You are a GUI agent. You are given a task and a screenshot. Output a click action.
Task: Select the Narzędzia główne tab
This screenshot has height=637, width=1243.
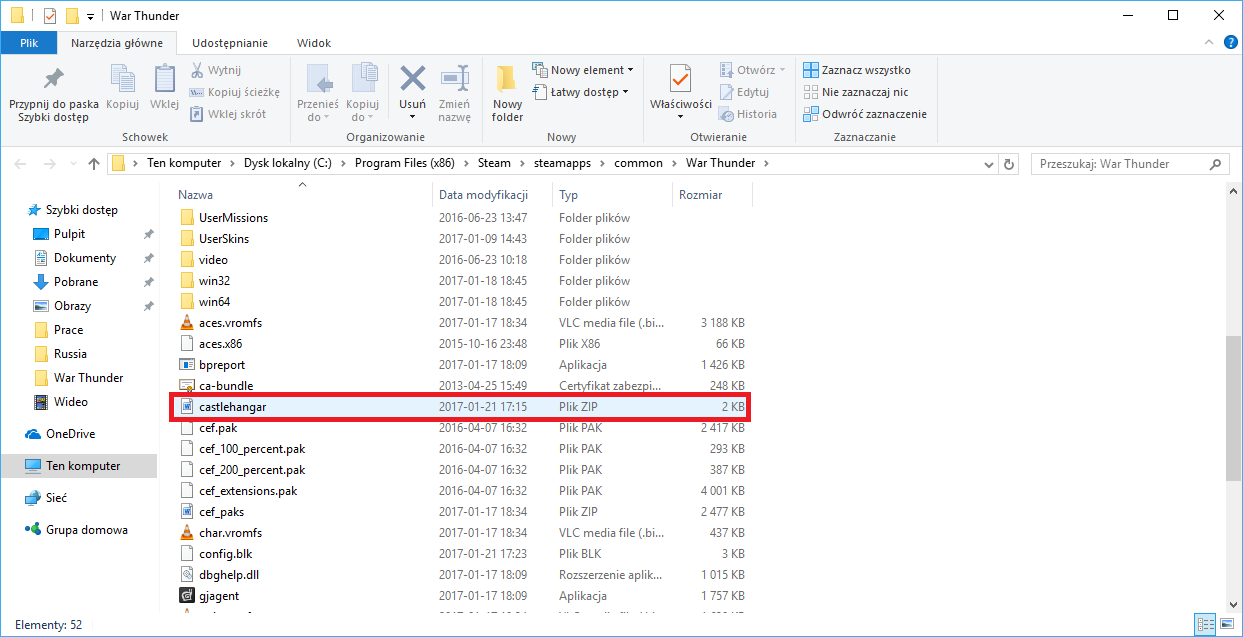(x=117, y=43)
